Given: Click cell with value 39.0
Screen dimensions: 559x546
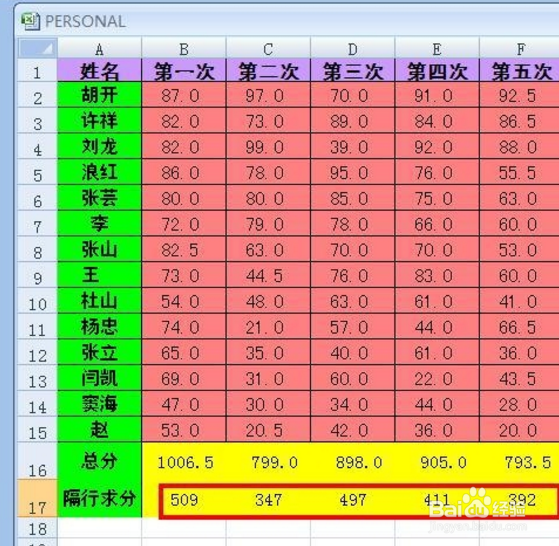Looking at the screenshot, I should pyautogui.click(x=353, y=146).
